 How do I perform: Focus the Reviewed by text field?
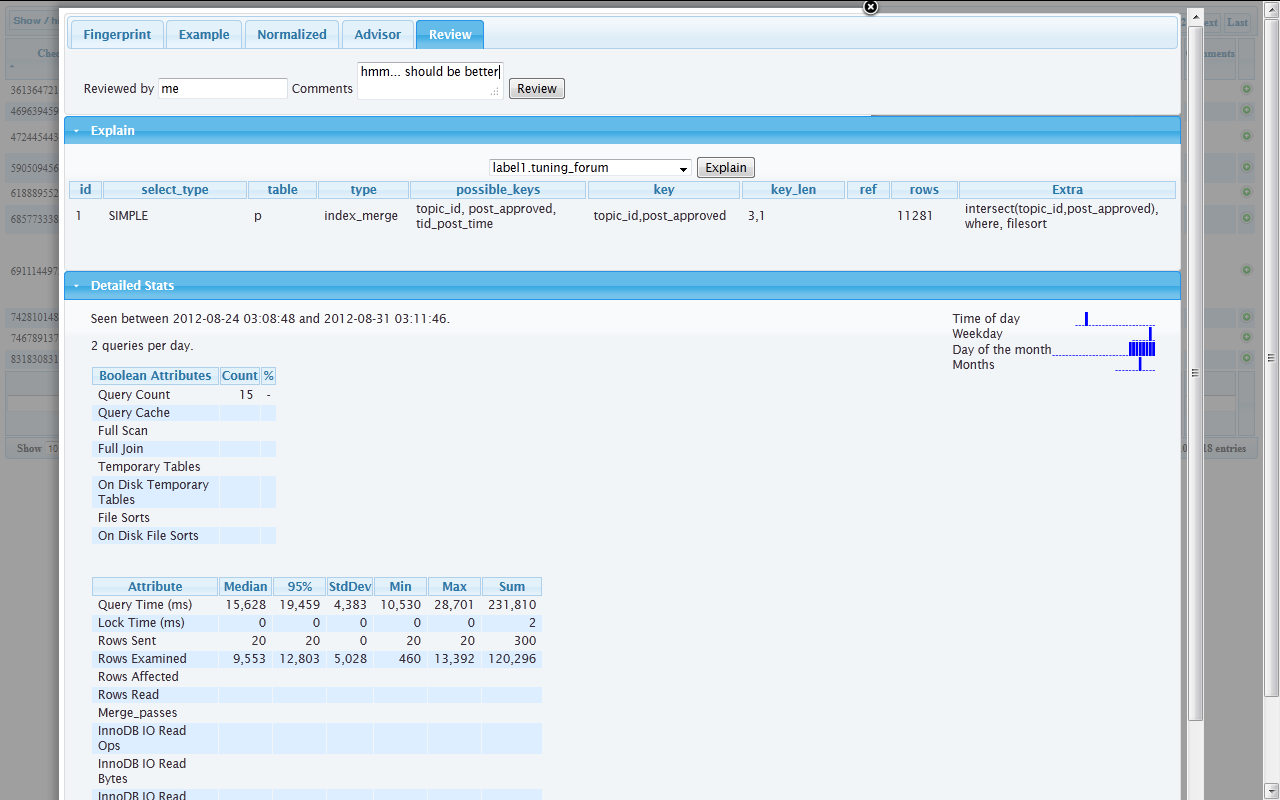(x=222, y=89)
